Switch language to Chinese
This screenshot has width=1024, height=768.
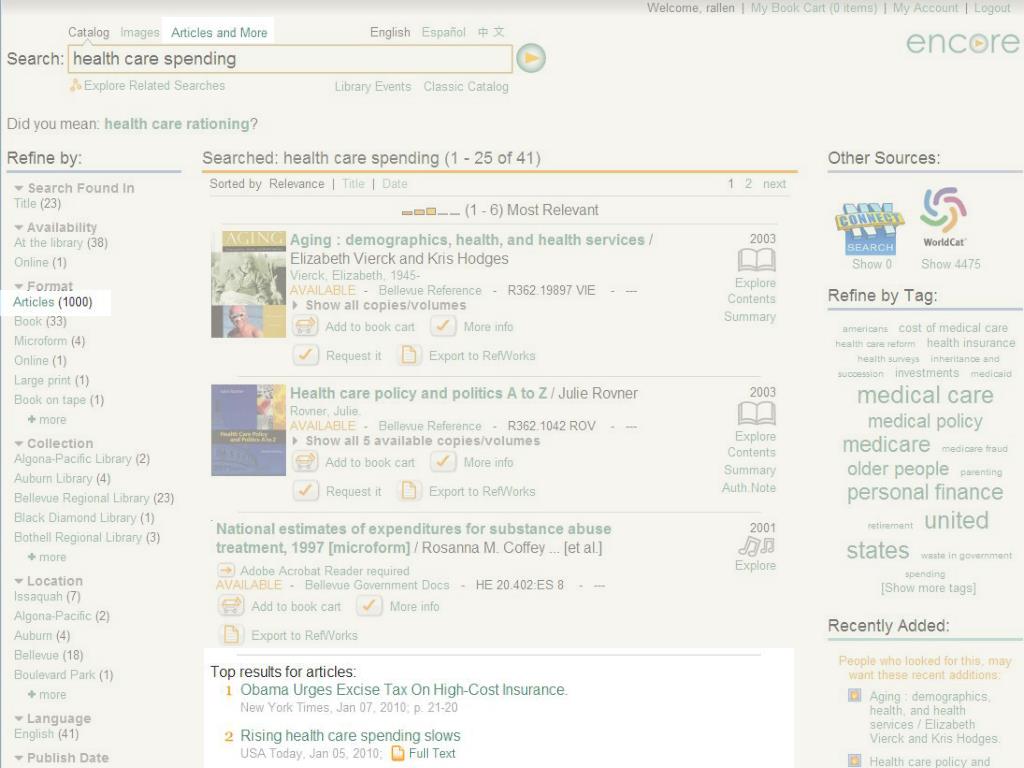pyautogui.click(x=491, y=32)
